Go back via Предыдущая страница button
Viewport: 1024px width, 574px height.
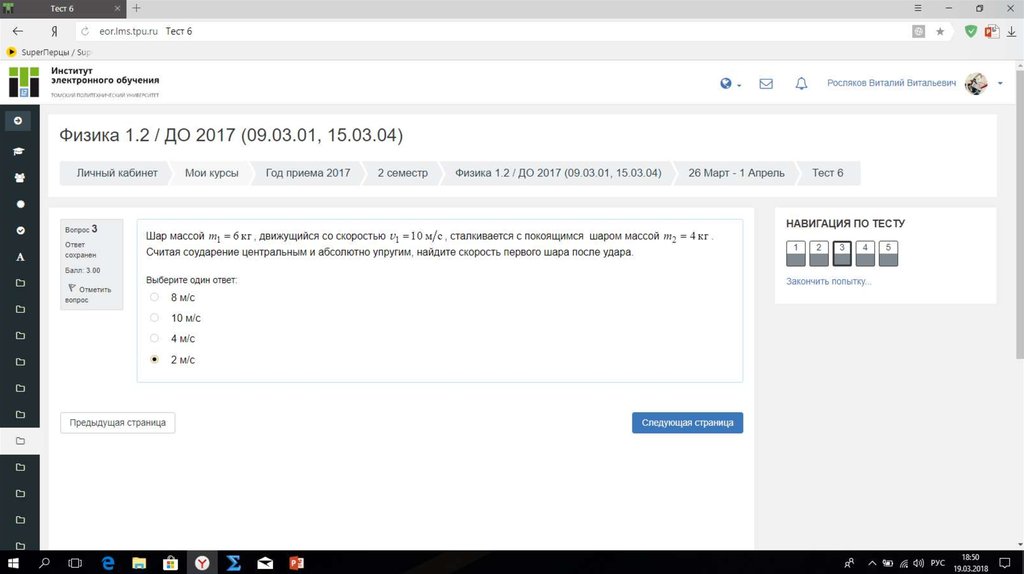pyautogui.click(x=118, y=423)
